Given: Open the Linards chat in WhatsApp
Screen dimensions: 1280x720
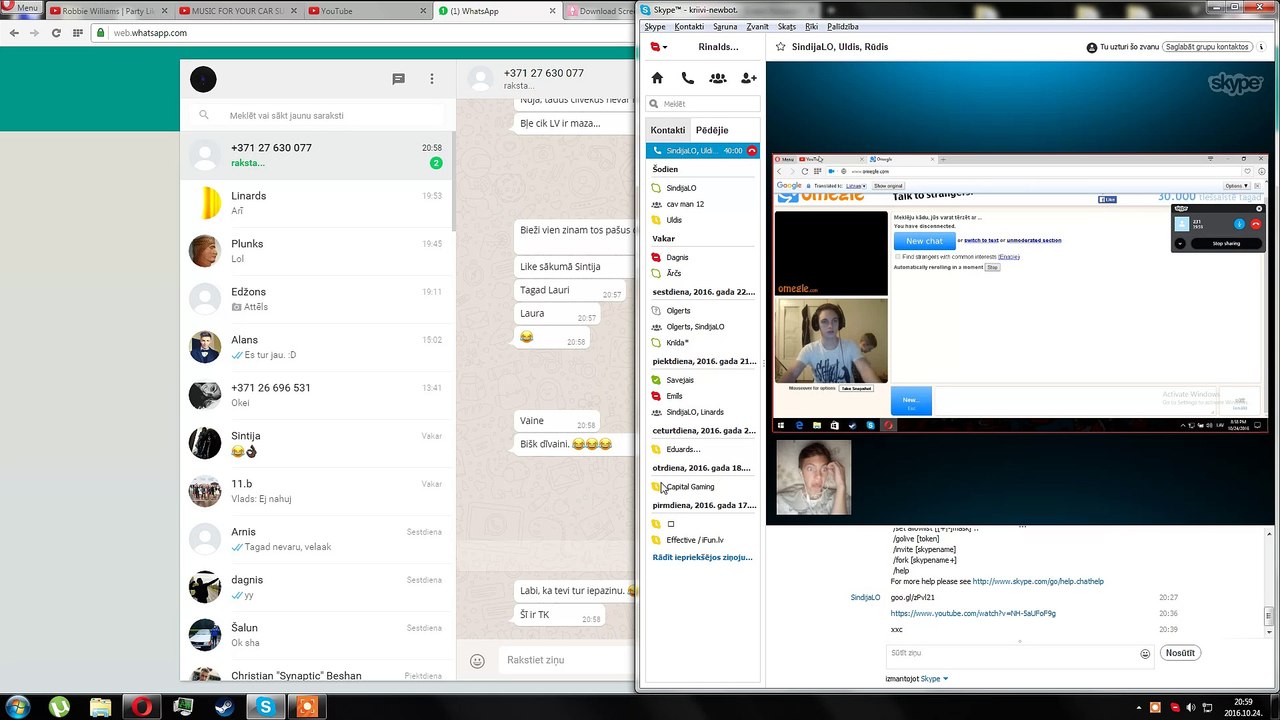Looking at the screenshot, I should click(x=318, y=203).
